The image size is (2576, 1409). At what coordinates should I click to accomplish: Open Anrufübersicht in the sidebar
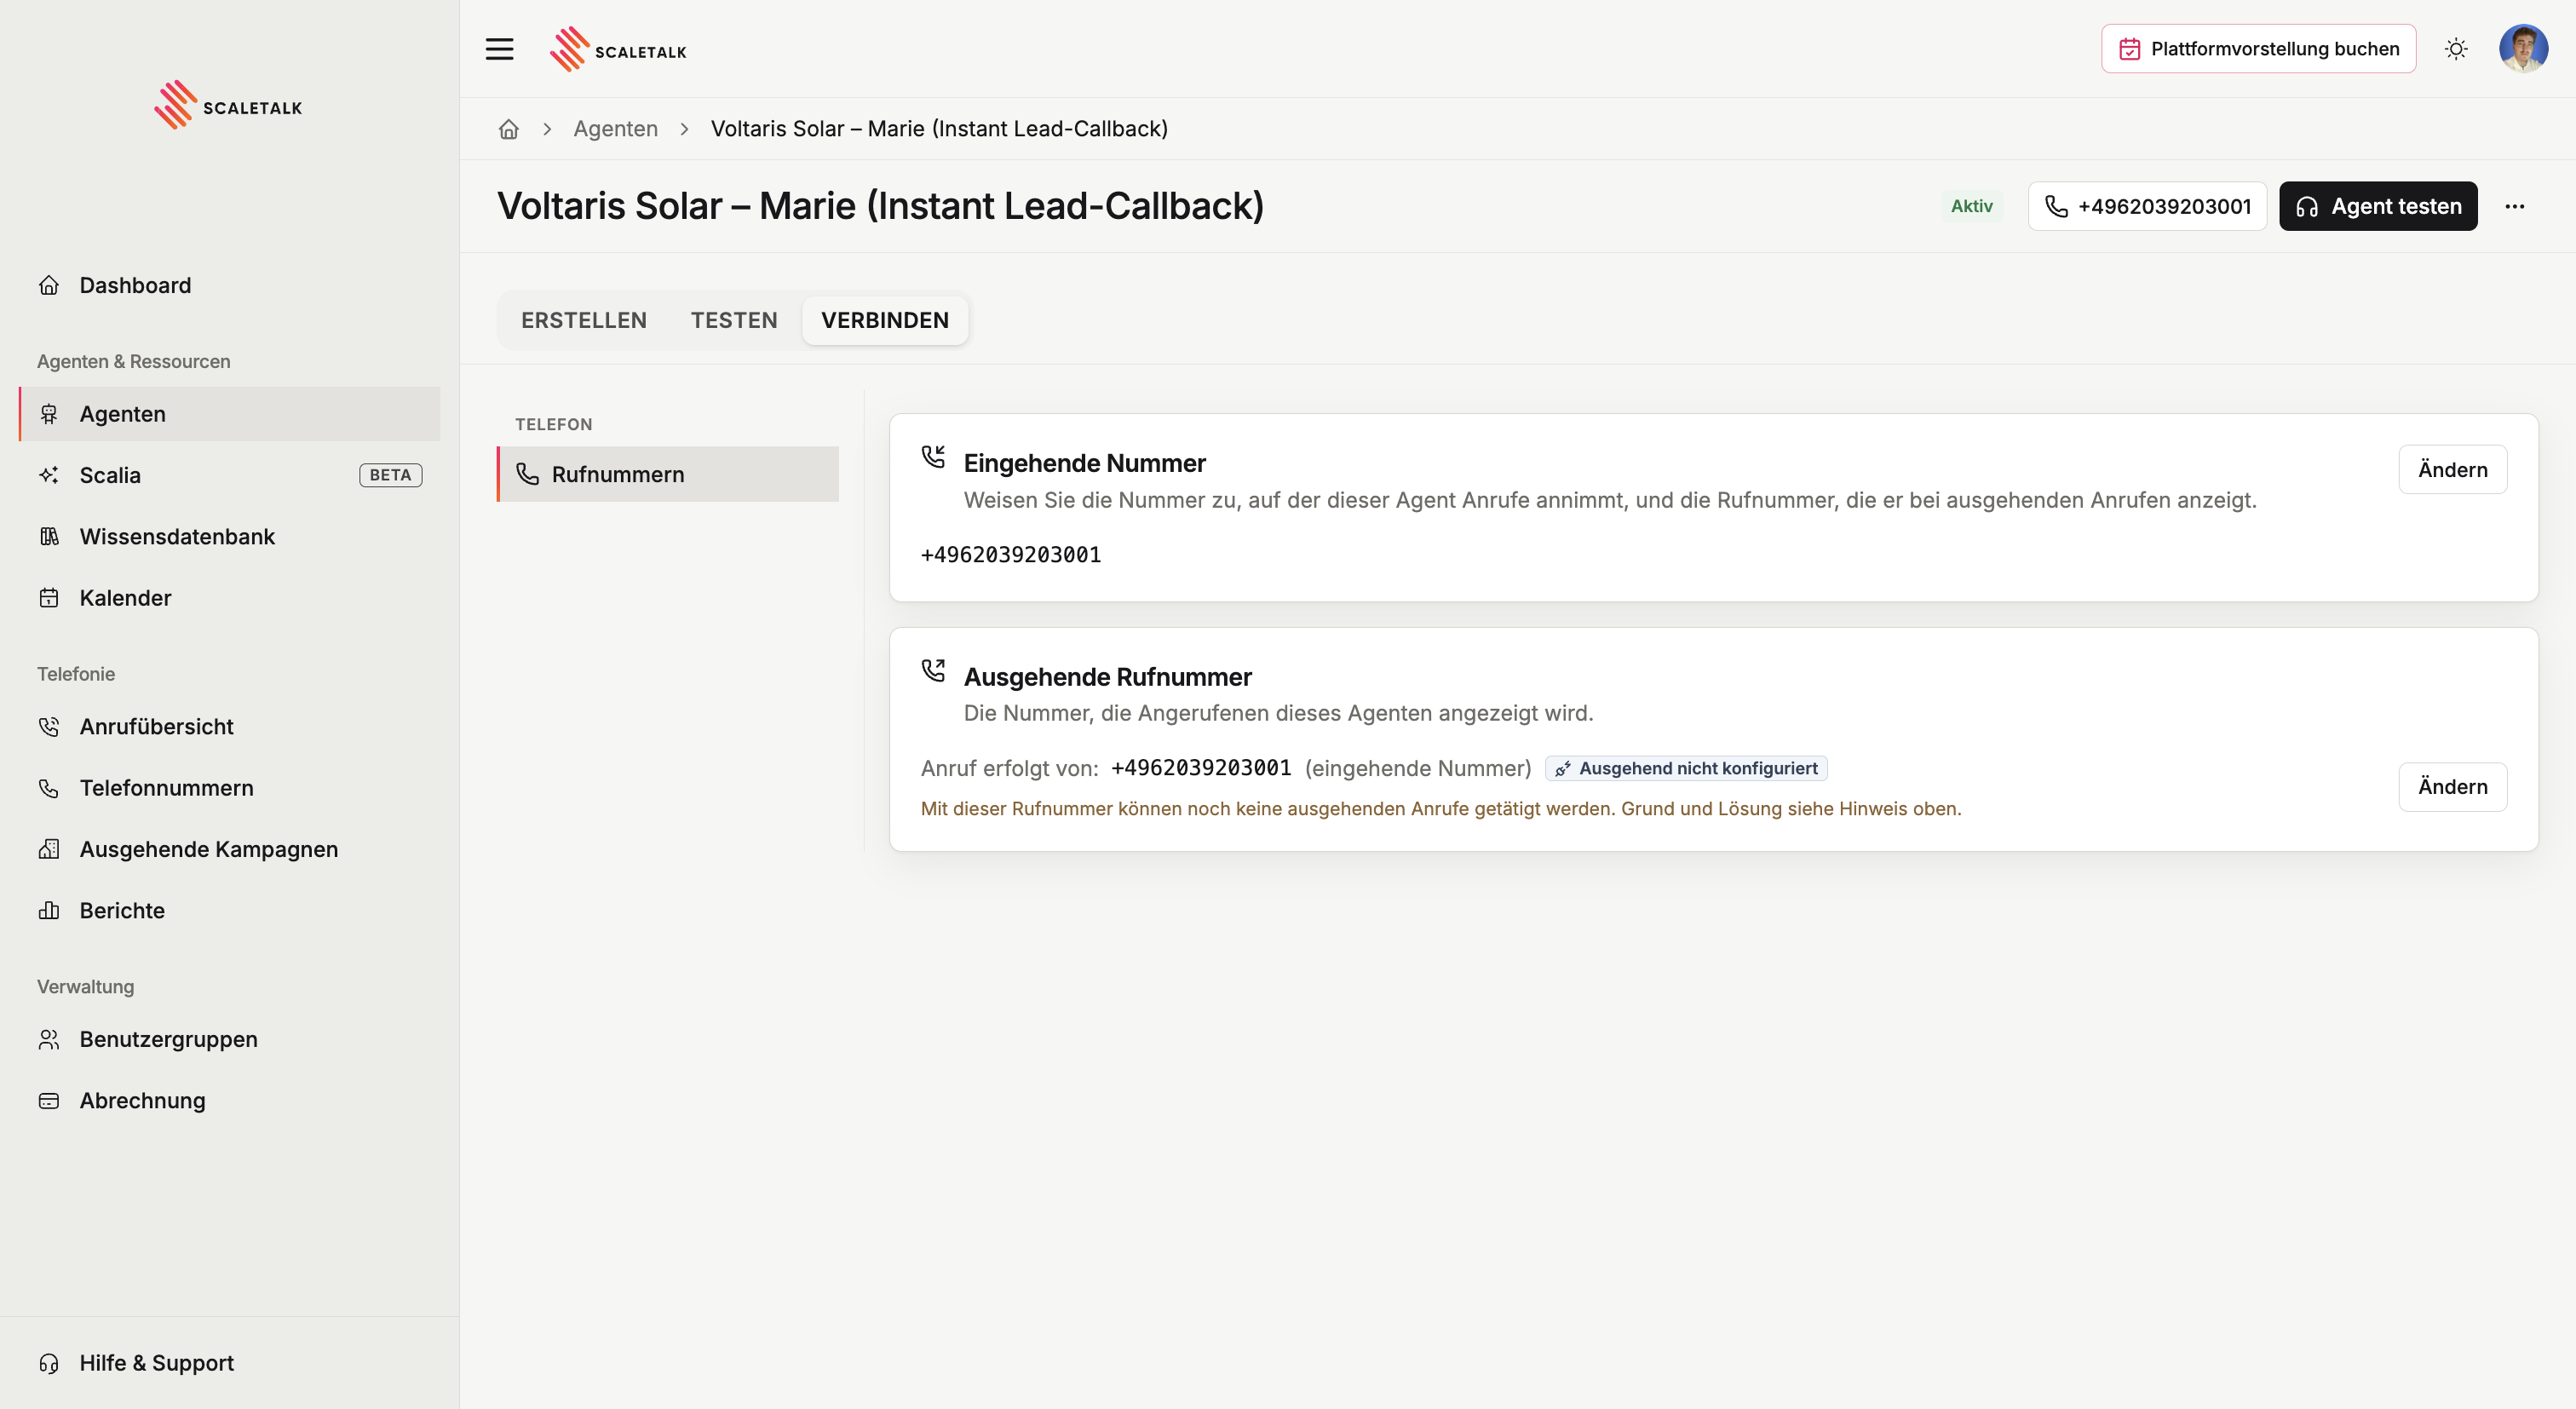(230, 727)
